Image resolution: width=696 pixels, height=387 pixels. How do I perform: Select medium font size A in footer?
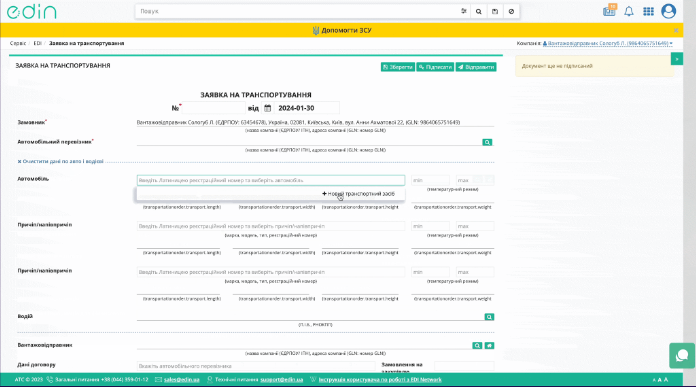(660, 379)
